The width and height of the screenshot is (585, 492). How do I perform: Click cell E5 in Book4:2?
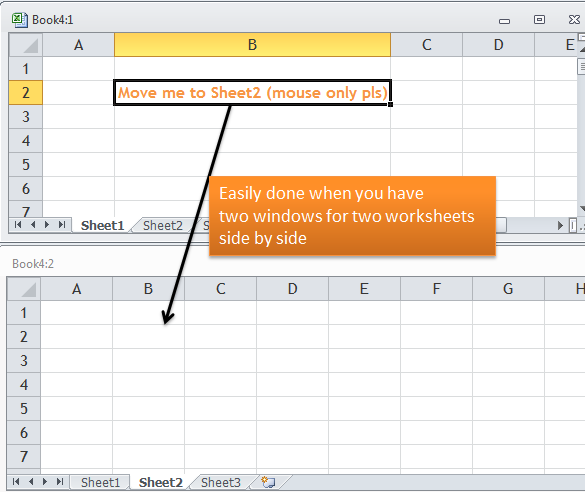coord(364,408)
